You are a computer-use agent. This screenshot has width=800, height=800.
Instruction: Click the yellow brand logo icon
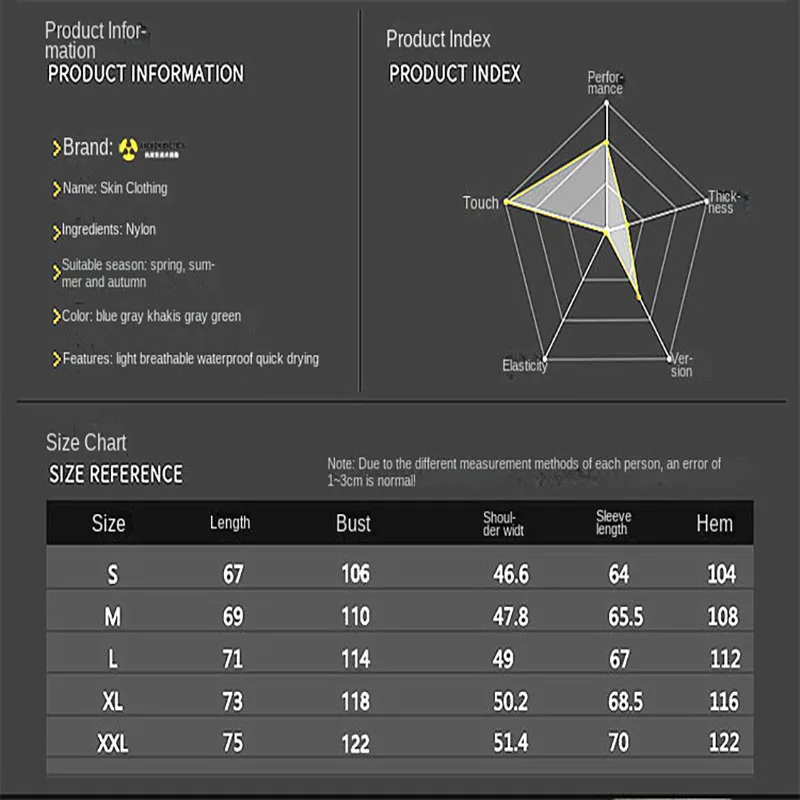[128, 148]
